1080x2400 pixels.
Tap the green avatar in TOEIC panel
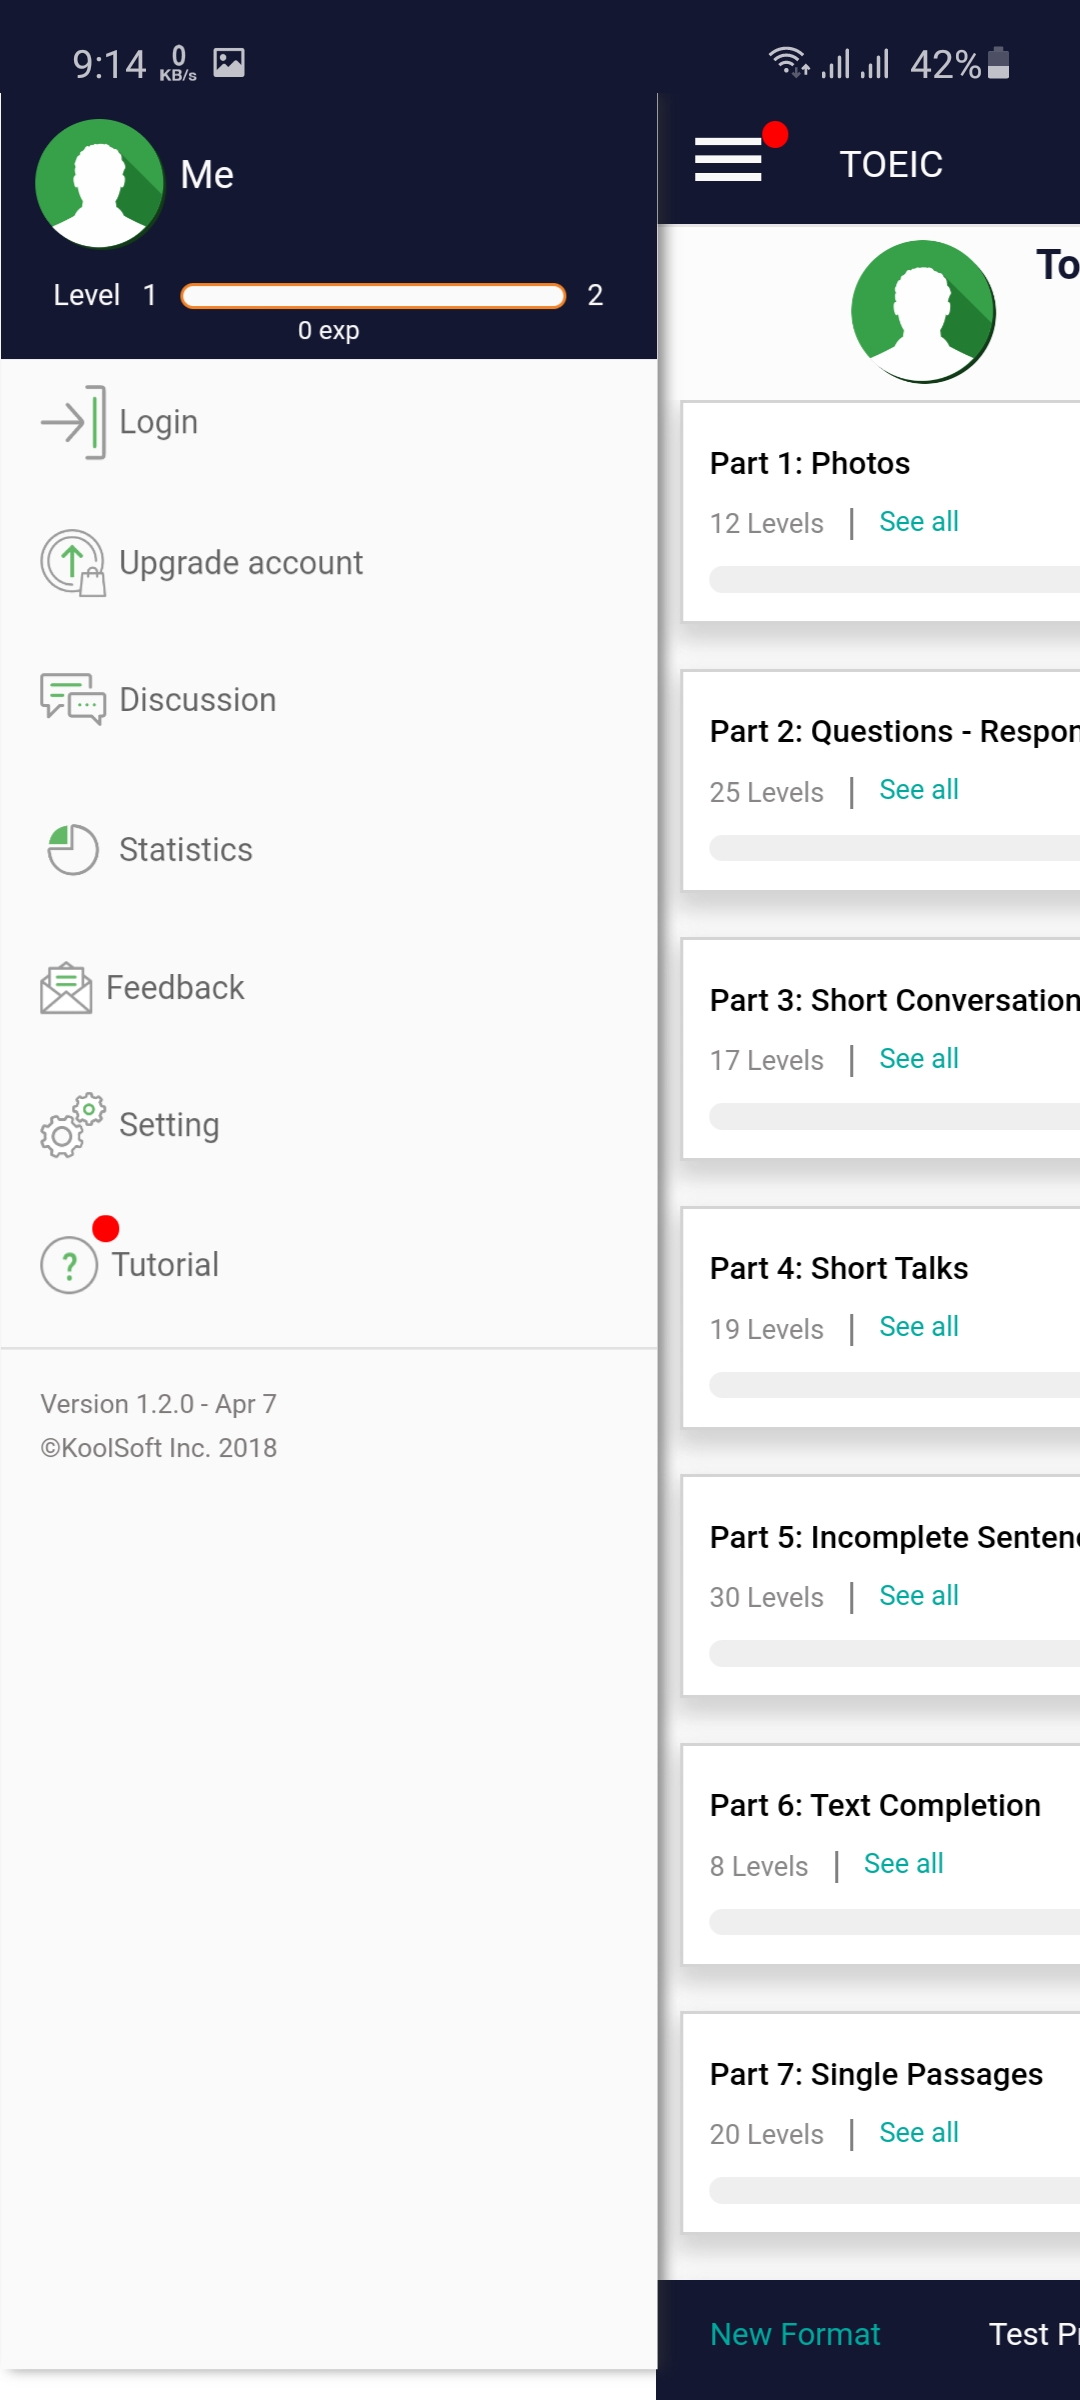[923, 311]
